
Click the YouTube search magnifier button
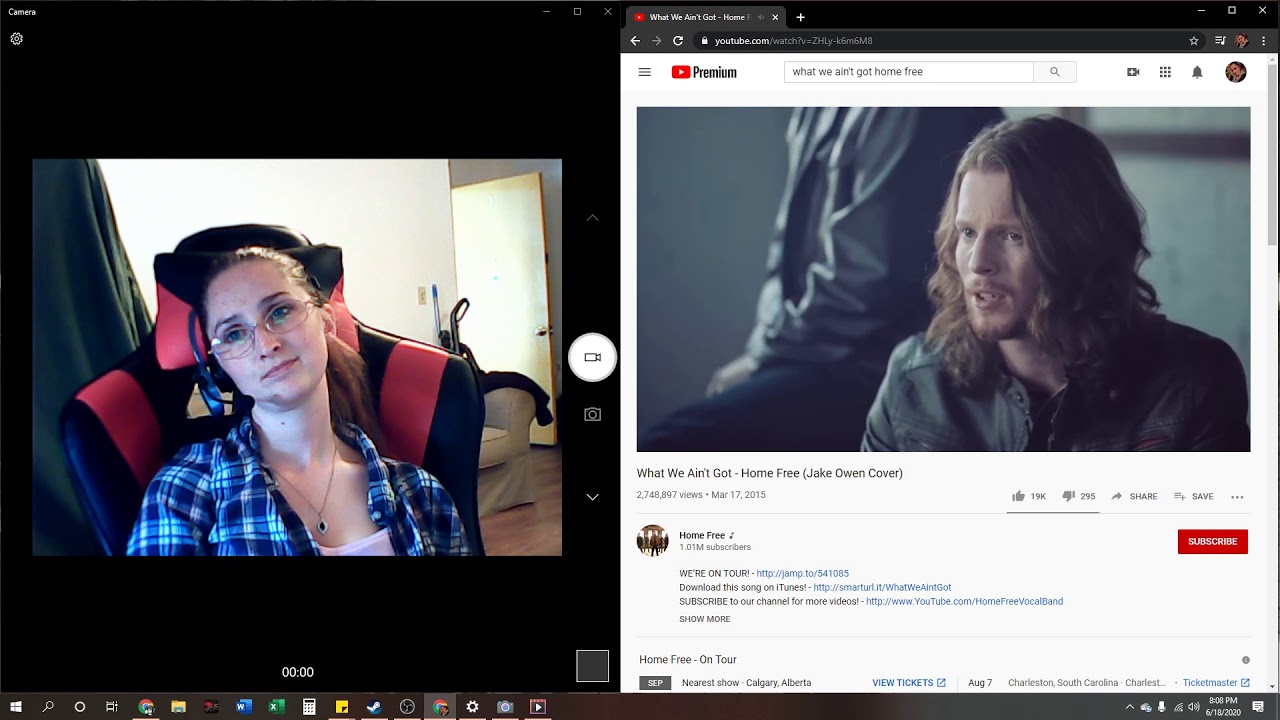(1055, 72)
